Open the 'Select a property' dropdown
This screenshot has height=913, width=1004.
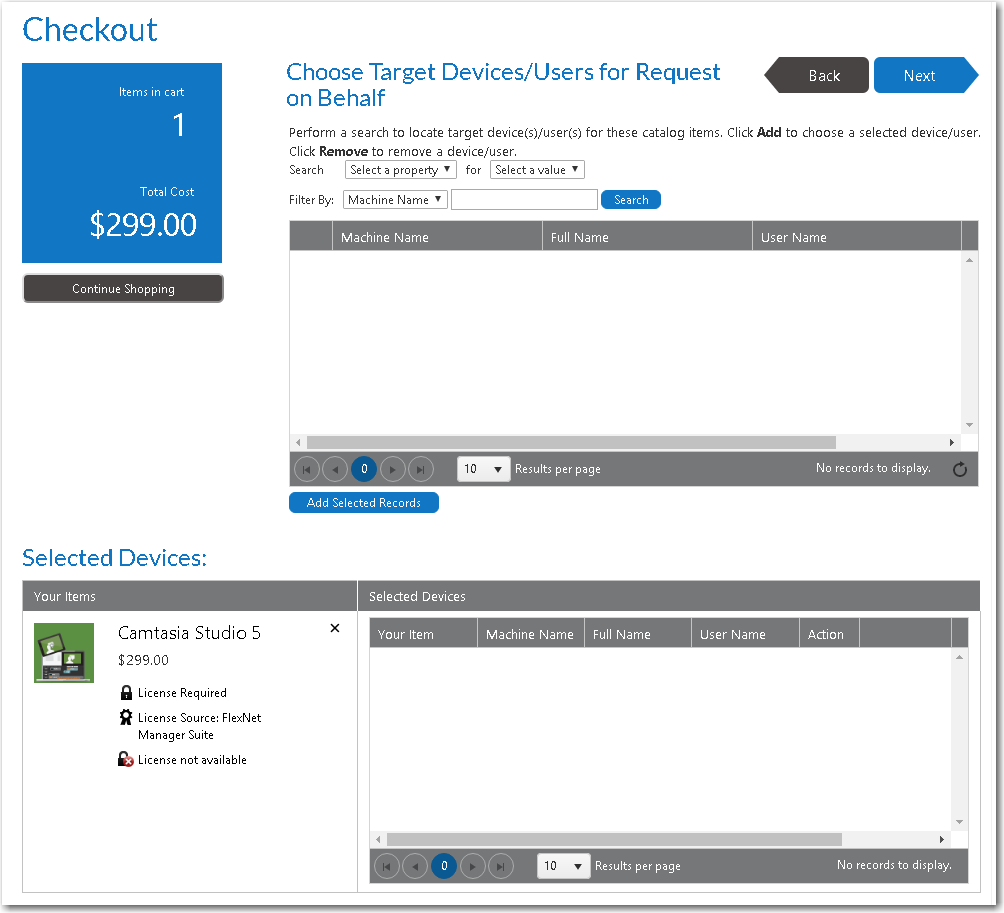tap(400, 170)
